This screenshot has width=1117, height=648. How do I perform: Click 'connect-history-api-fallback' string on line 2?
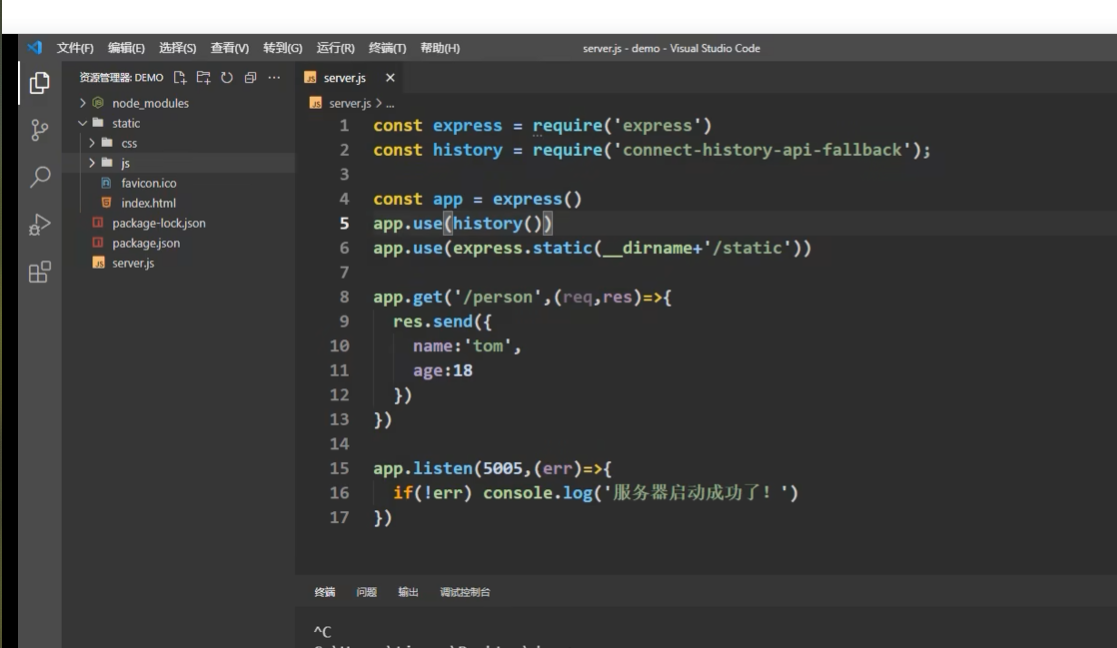[762, 150]
